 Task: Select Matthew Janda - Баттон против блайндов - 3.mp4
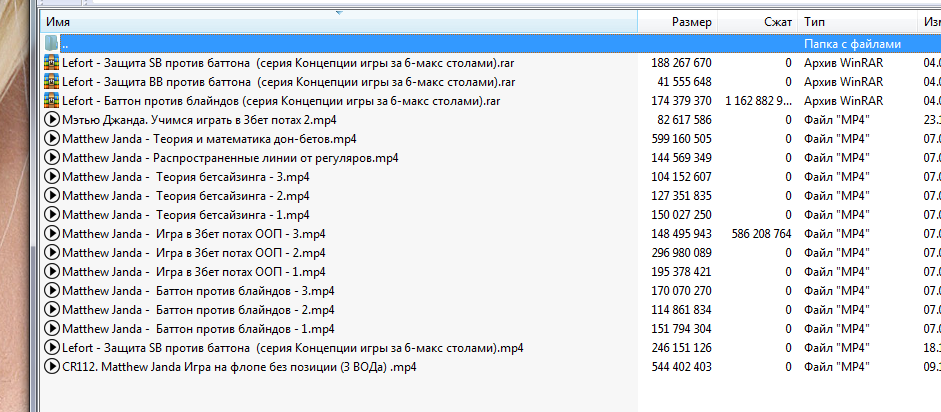pos(198,291)
